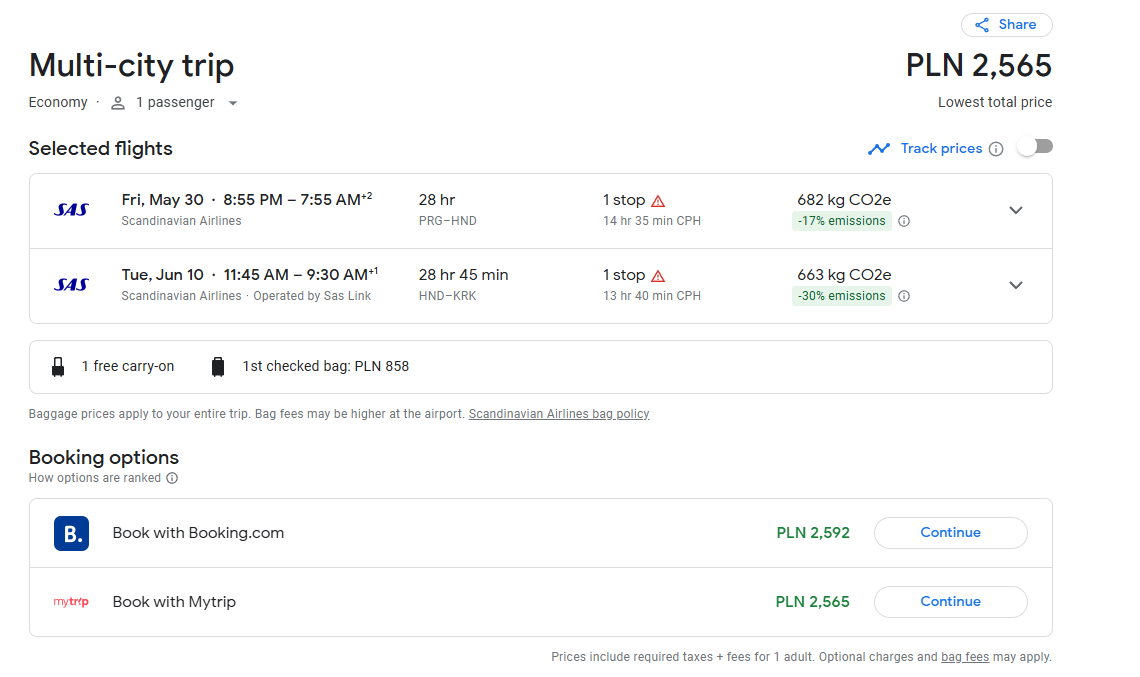1140x677 pixels.
Task: Click 'Operated by Sas Link' text
Action: click(312, 296)
